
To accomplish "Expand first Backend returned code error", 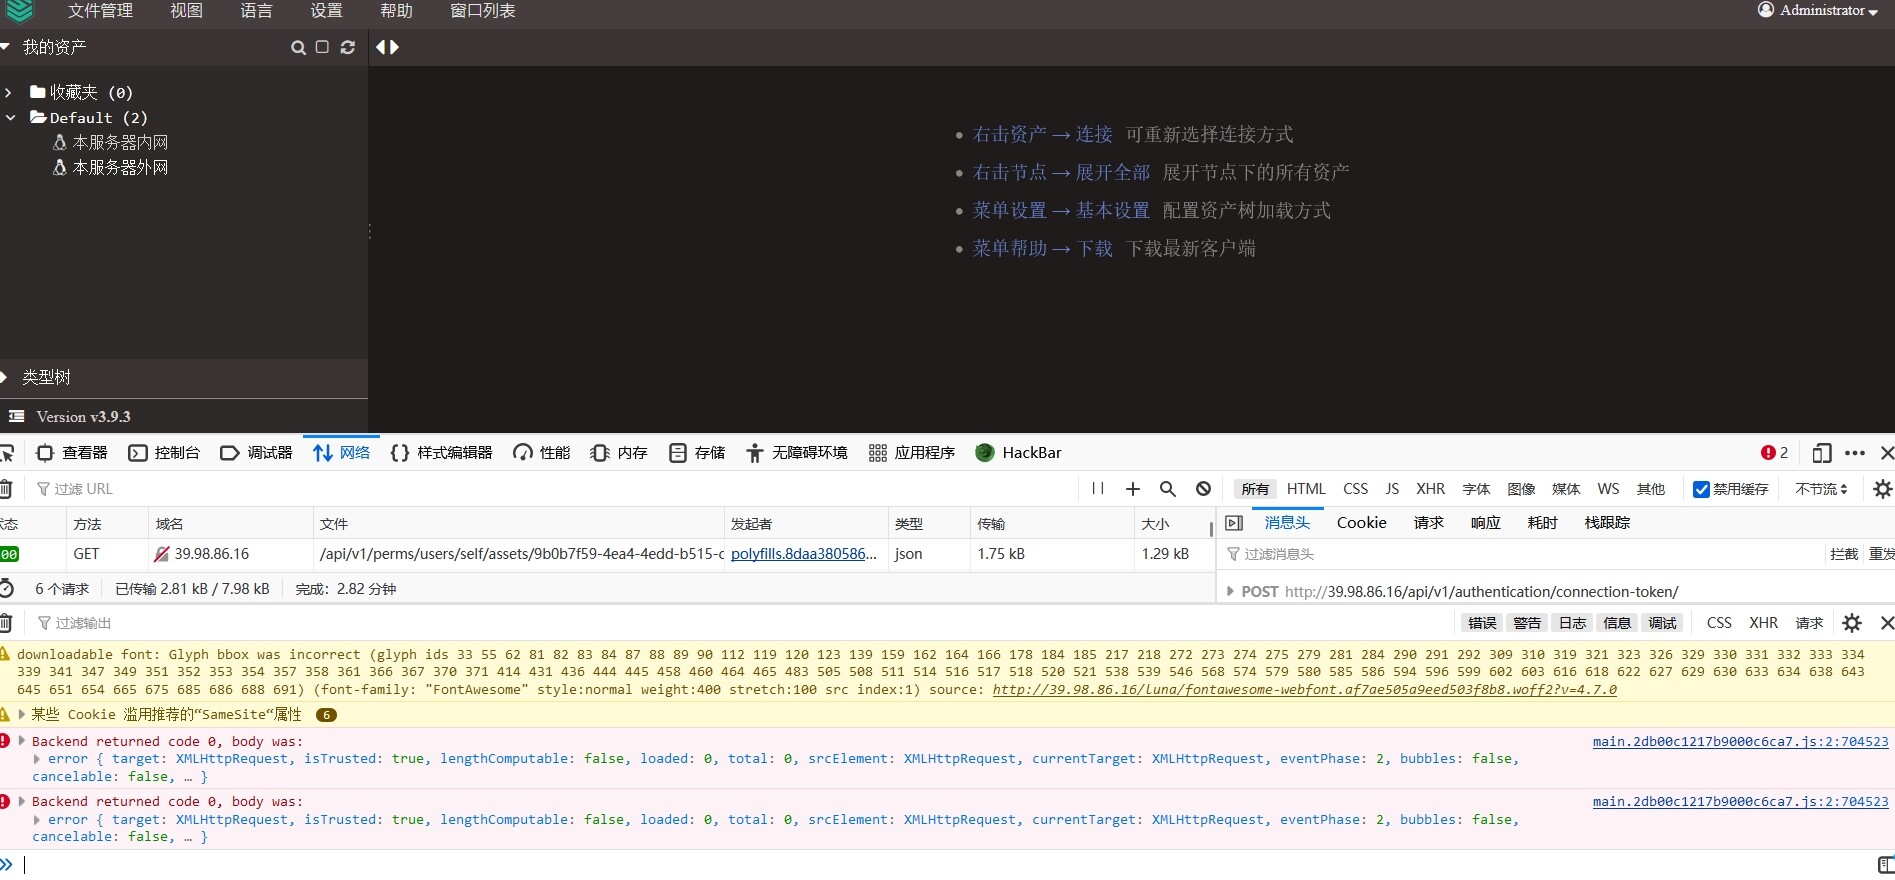I will point(21,741).
